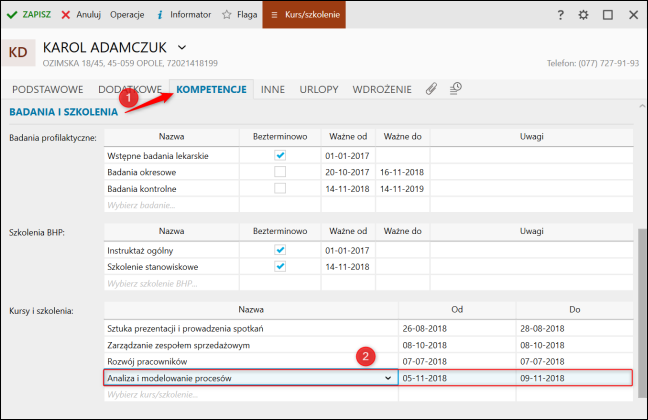
Task: Select Sztuka prezentacji i prowadzenia spotkań row
Action: [369, 328]
